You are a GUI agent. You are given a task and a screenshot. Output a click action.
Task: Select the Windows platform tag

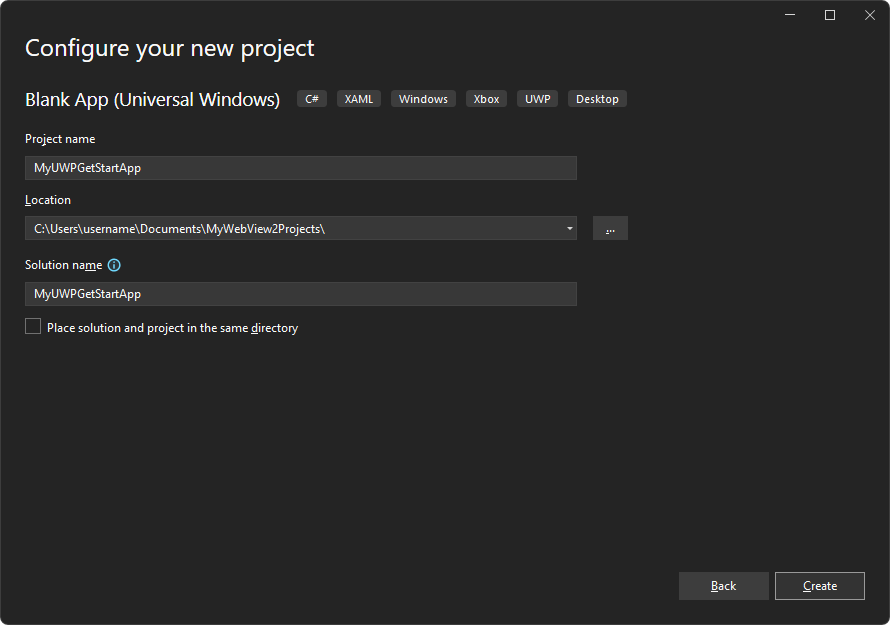pyautogui.click(x=423, y=98)
